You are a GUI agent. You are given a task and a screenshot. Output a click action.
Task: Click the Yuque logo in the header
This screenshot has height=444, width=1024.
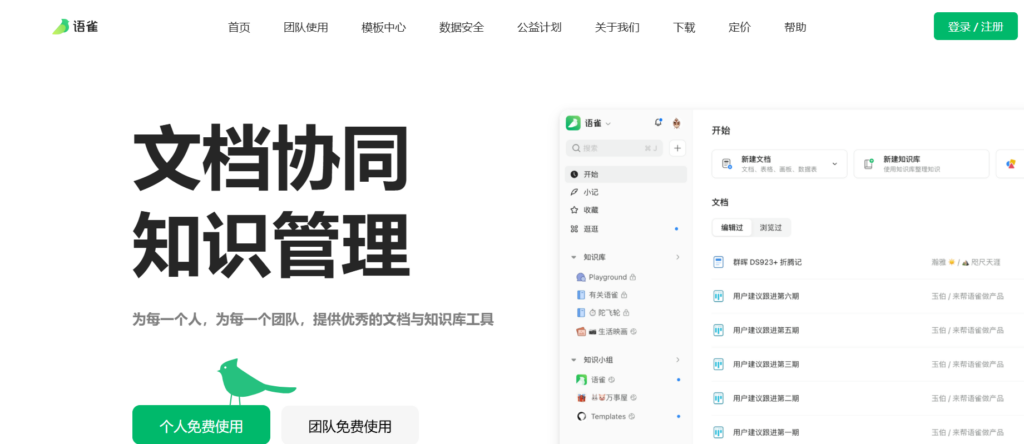click(x=75, y=27)
